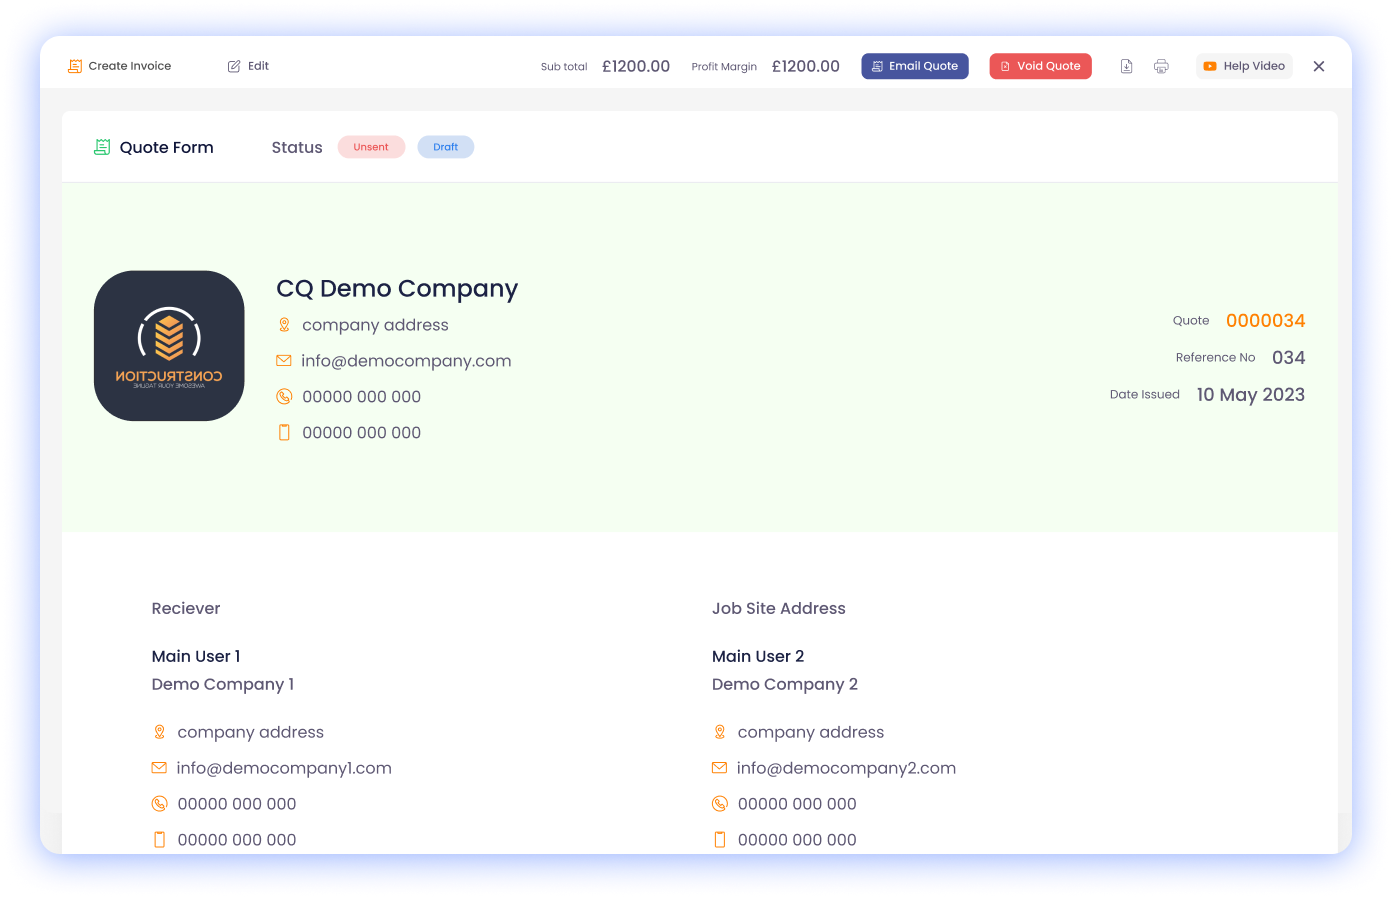Click phone icon under Demo Company 1

[x=159, y=804]
